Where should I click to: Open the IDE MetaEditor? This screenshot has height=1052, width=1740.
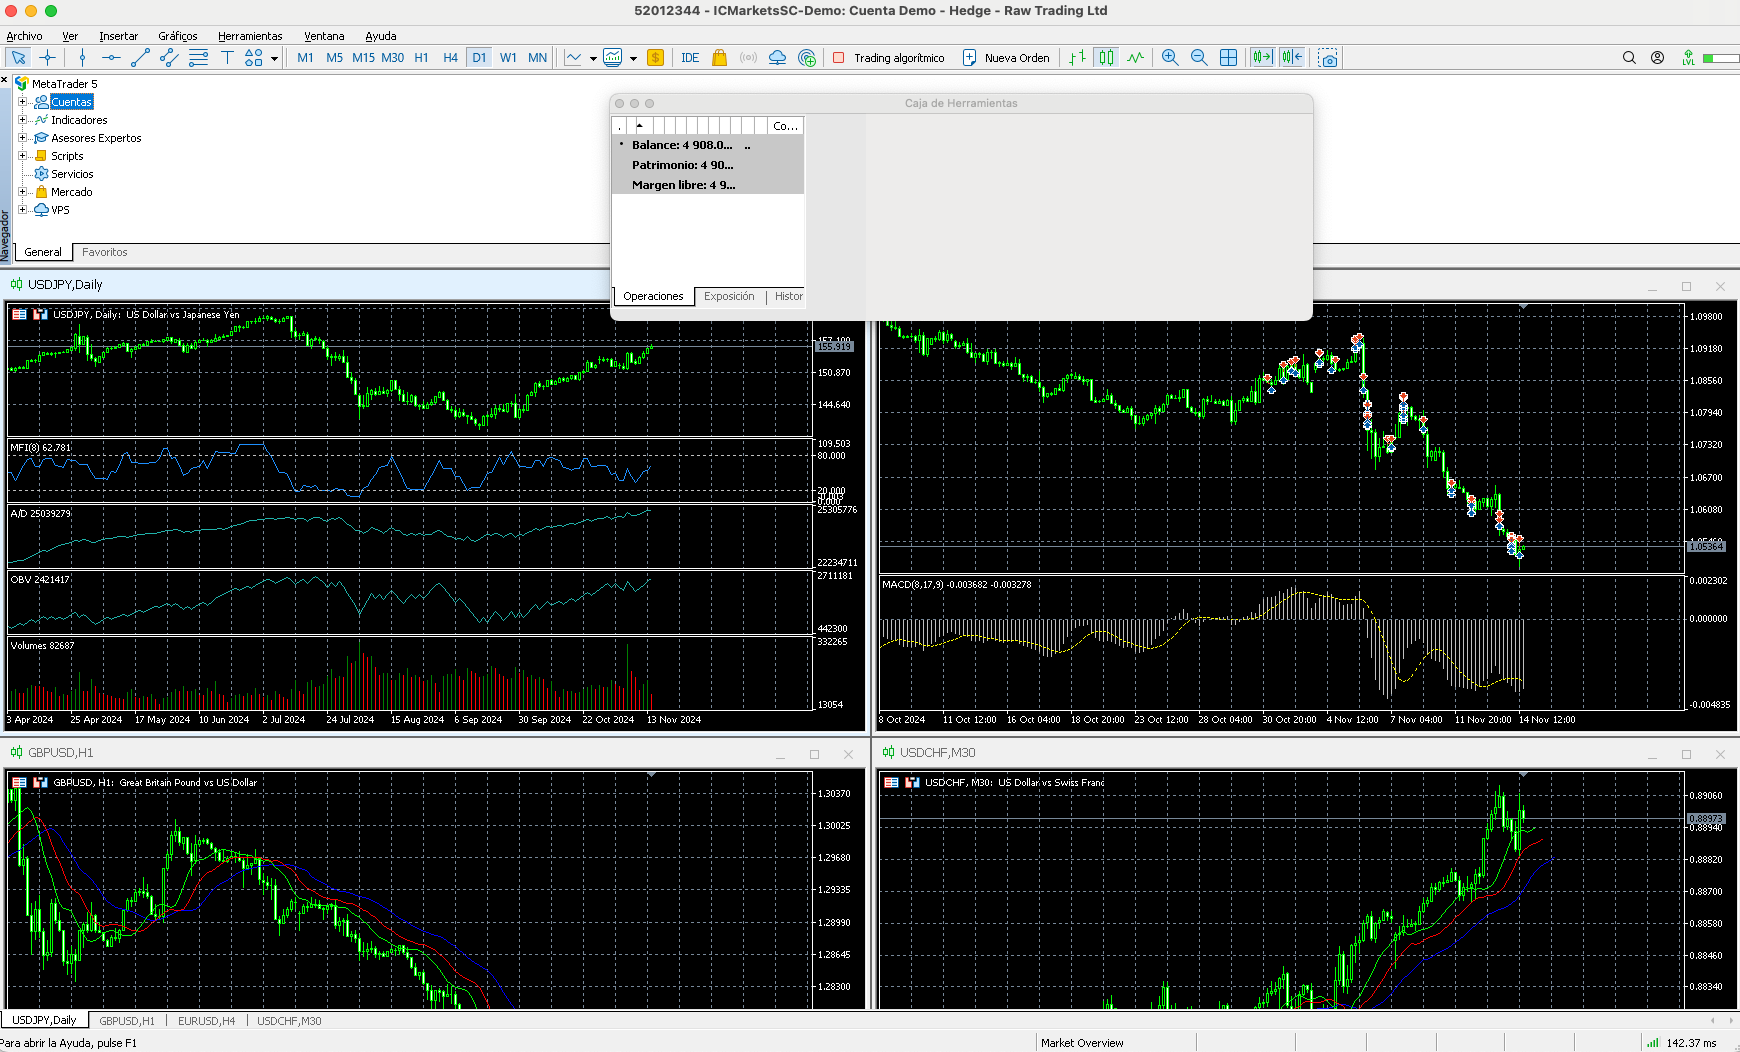pyautogui.click(x=690, y=57)
